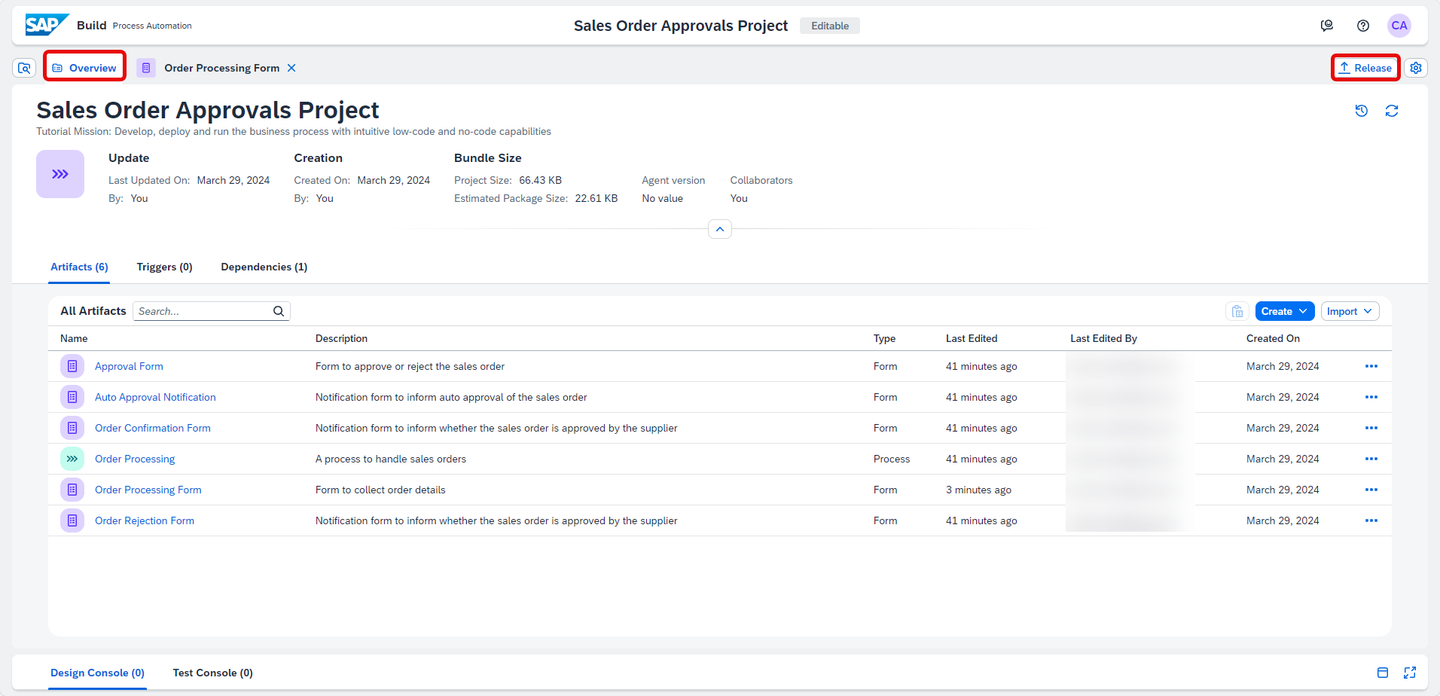Screen dimensions: 1440x696
Task: Expand console to full screen icon
Action: tap(1410, 673)
